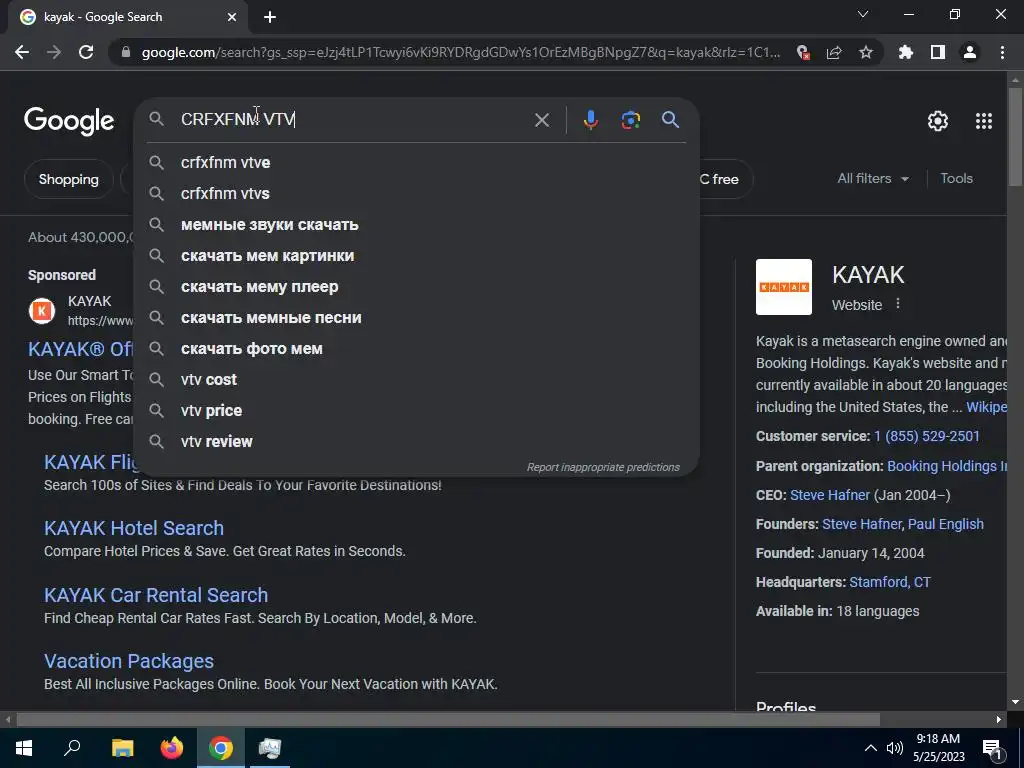Screen dimensions: 1024x768
Task: Click the third-party cookies blocked icon
Action: coord(803,52)
